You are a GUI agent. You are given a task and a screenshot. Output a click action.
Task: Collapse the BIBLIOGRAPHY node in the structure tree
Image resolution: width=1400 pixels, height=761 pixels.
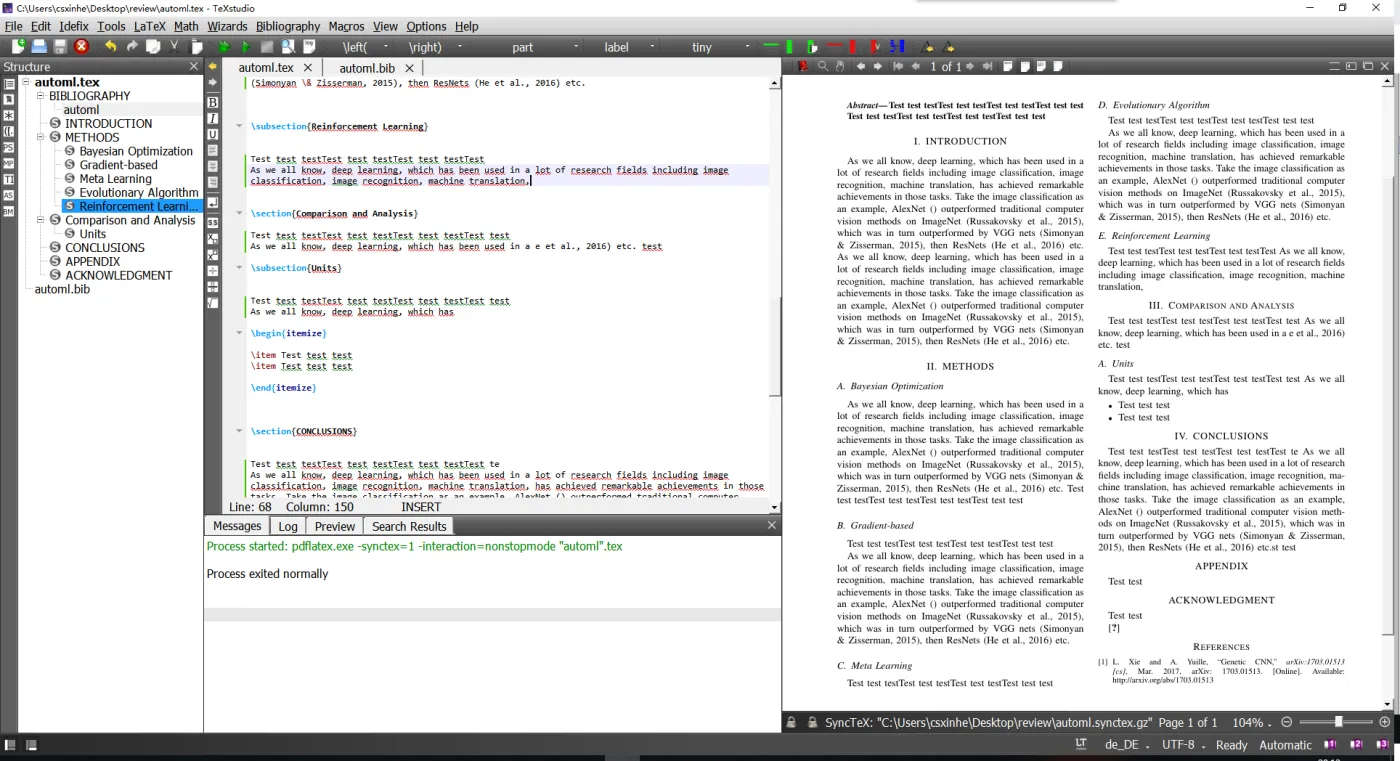(x=41, y=96)
